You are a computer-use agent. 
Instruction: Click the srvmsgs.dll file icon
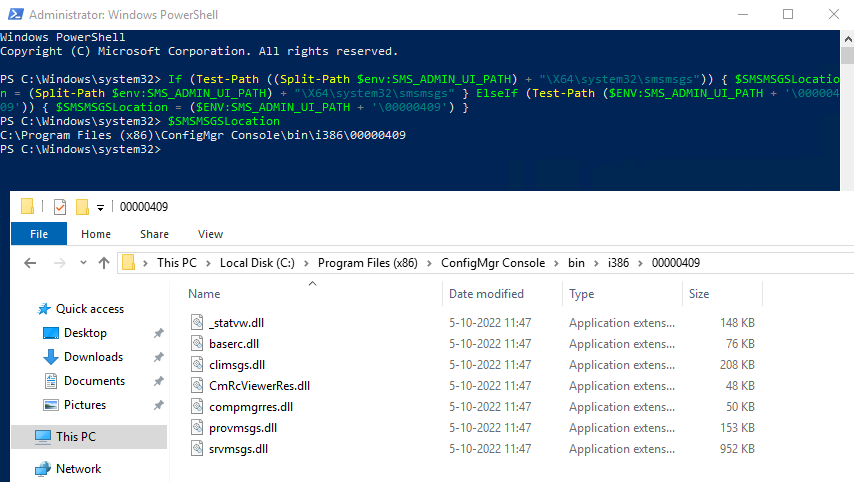(x=197, y=449)
